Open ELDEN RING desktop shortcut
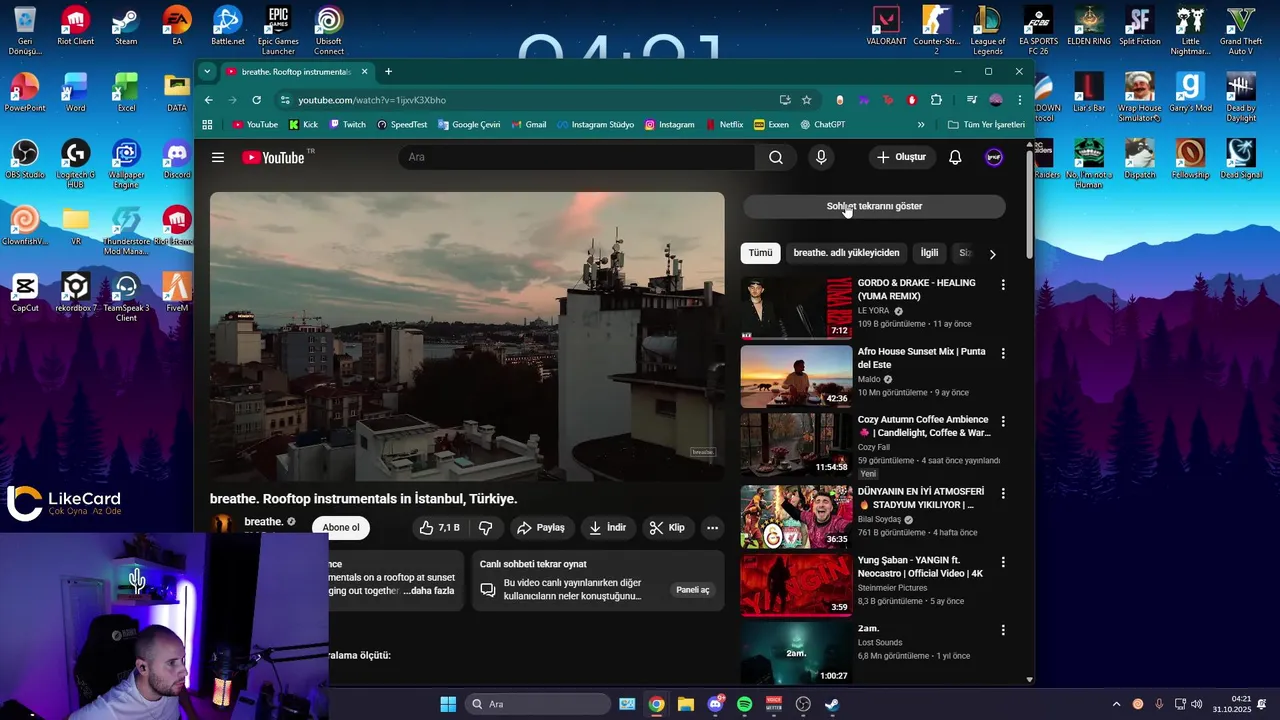 (1089, 27)
